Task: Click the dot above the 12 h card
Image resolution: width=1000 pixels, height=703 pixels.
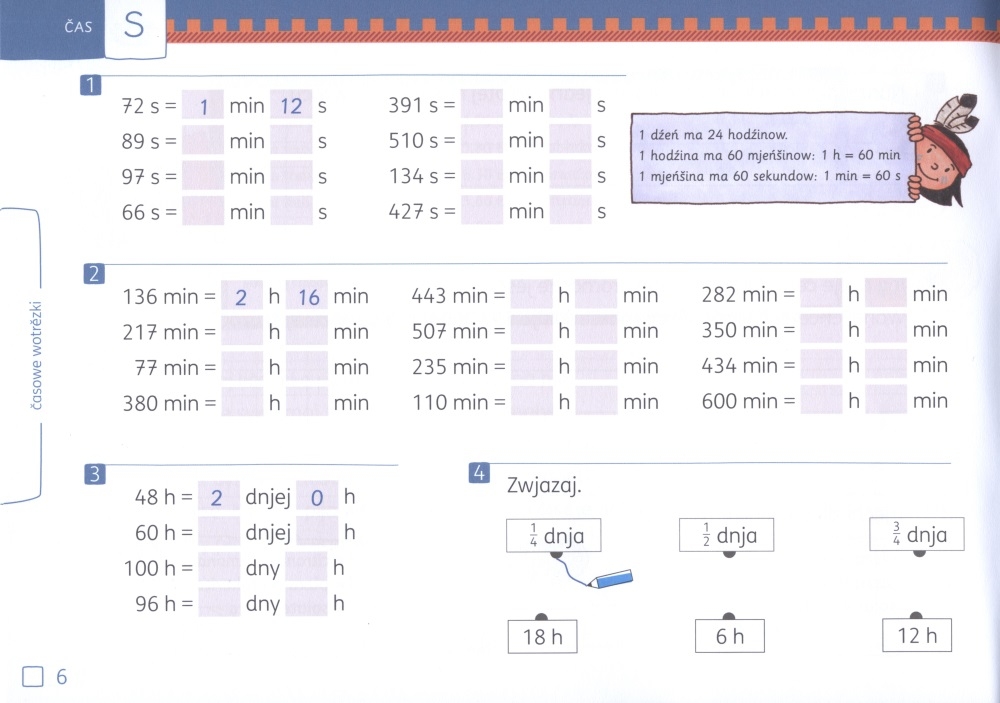Action: click(x=914, y=616)
